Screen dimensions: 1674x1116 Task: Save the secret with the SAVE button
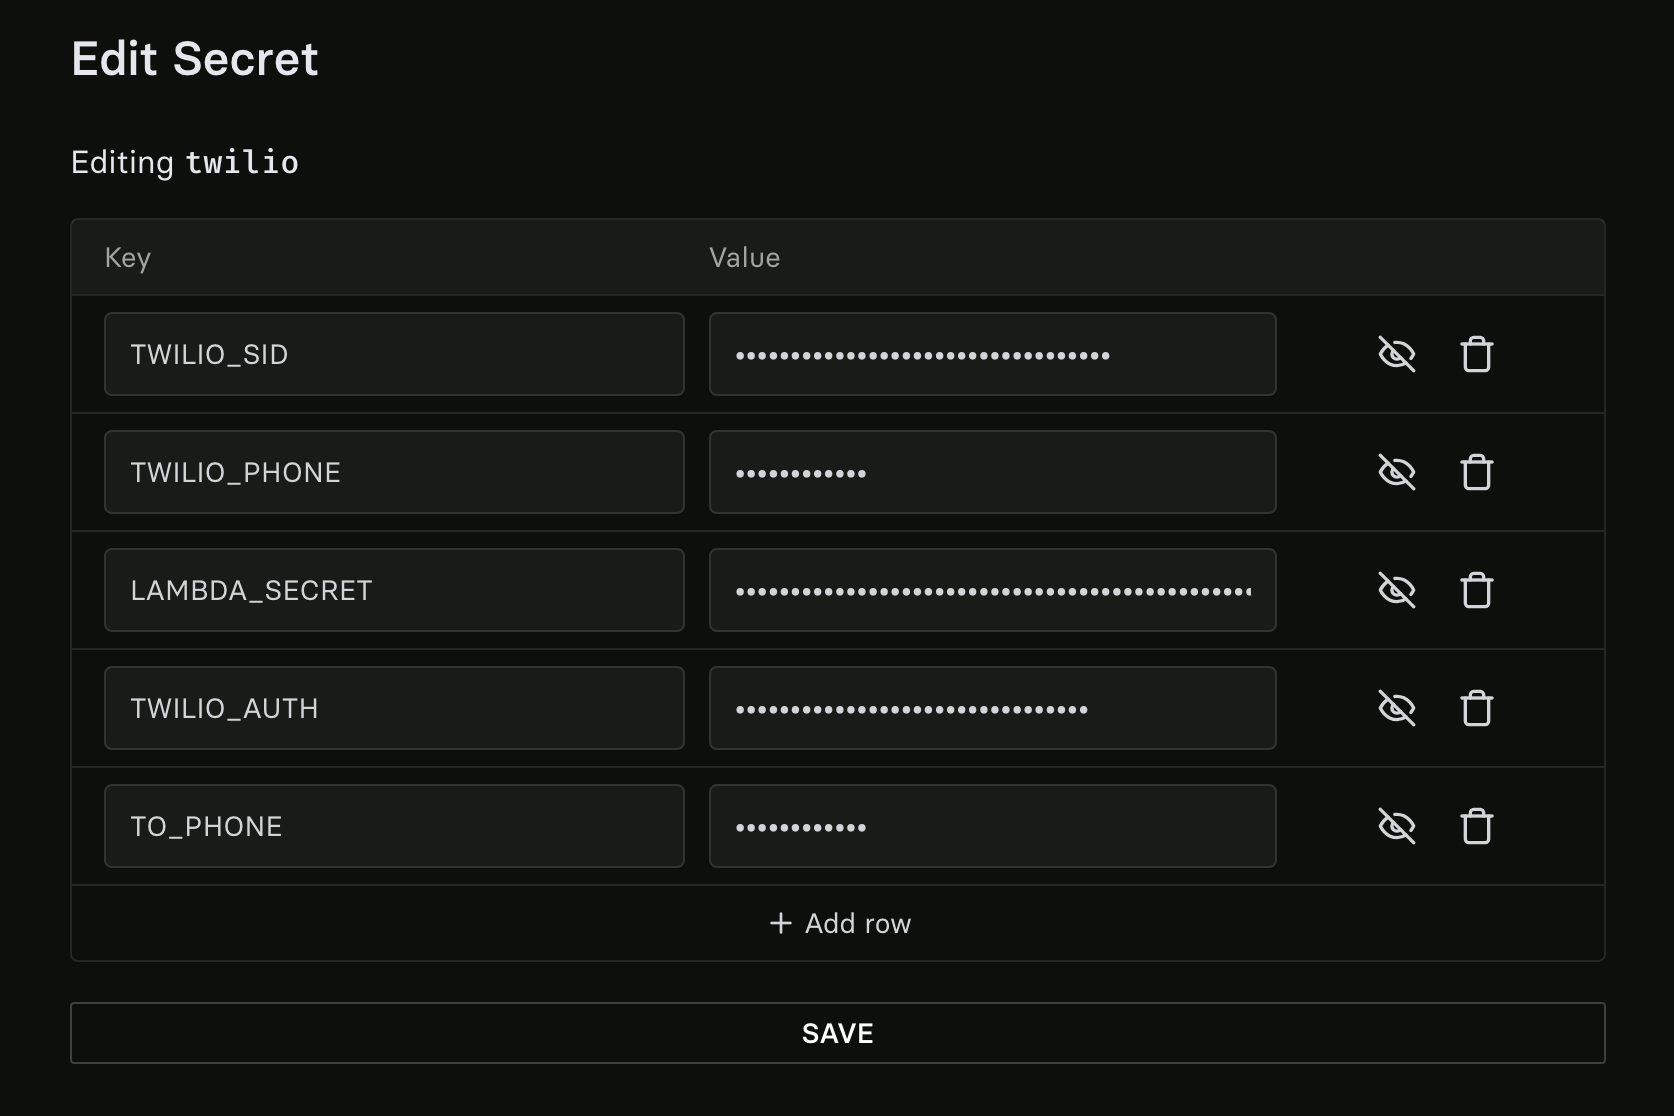pos(838,1033)
